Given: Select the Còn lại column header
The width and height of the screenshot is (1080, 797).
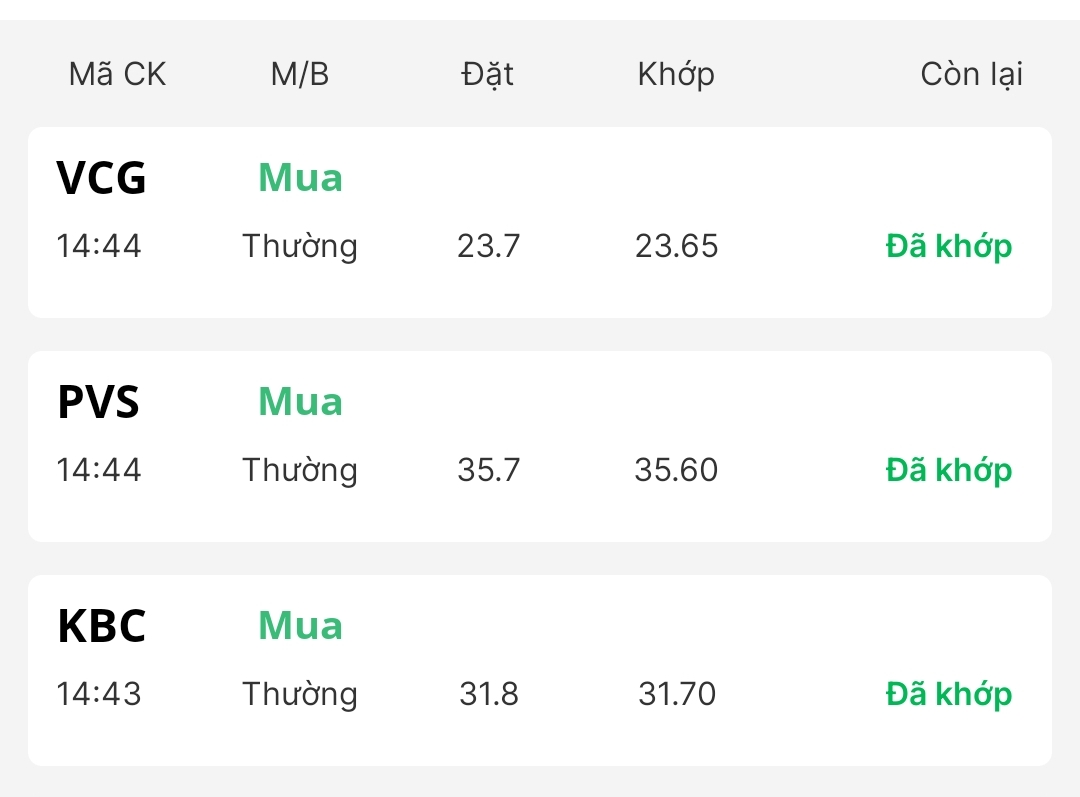Looking at the screenshot, I should (x=971, y=74).
